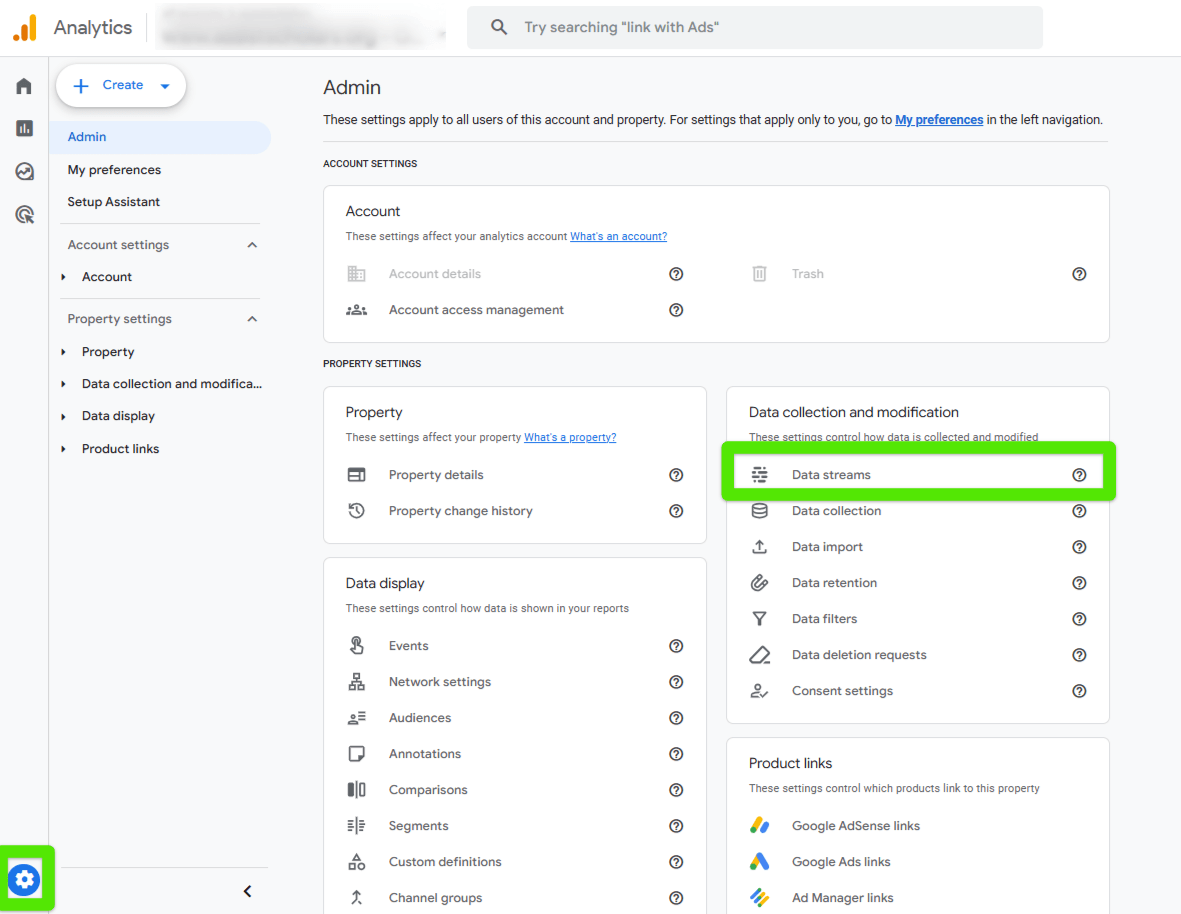Open the What's an account? link

click(618, 237)
